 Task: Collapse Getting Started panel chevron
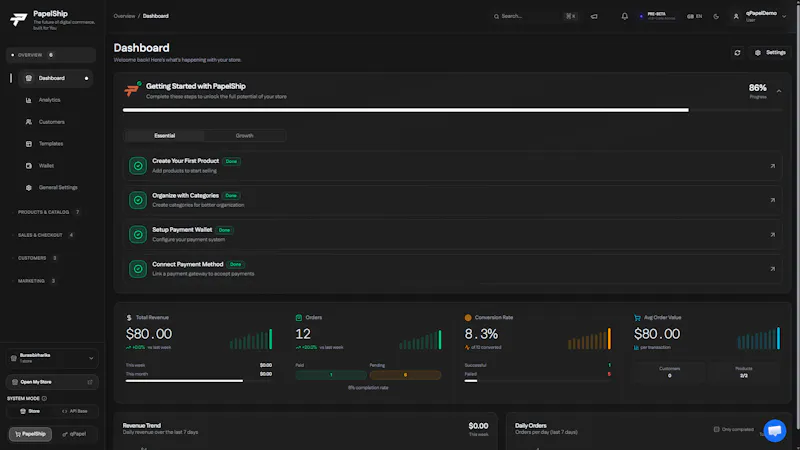point(779,91)
